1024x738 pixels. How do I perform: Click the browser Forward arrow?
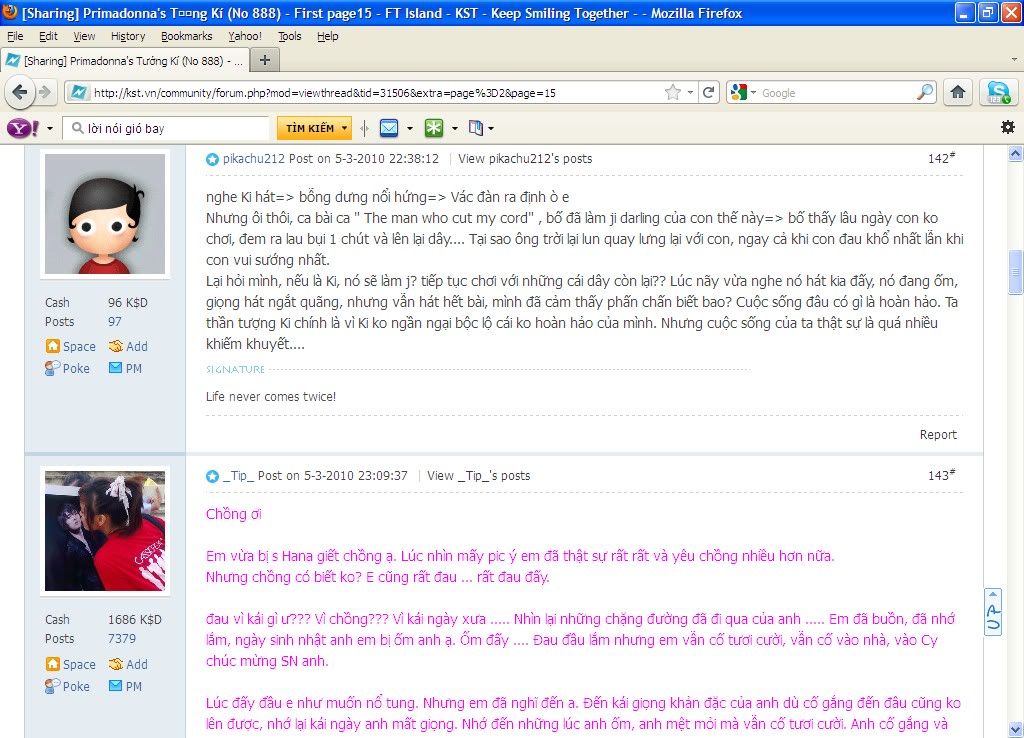click(x=44, y=92)
